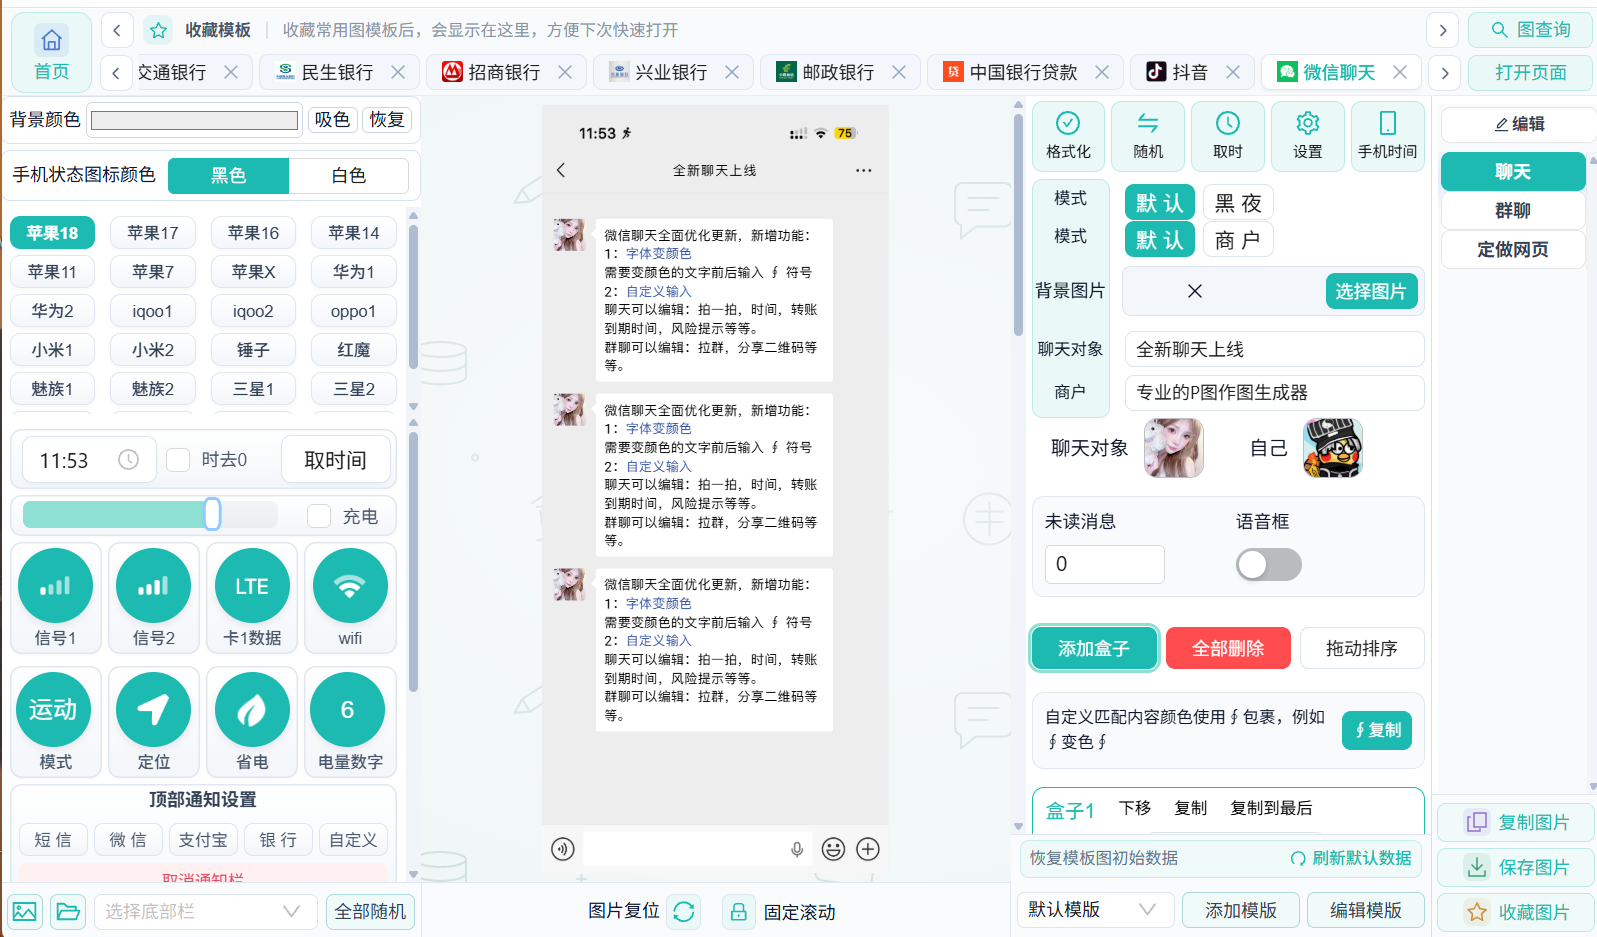Screen dimensions: 1597x937
Task: Open the 招商银行 tab
Action: click(x=508, y=73)
